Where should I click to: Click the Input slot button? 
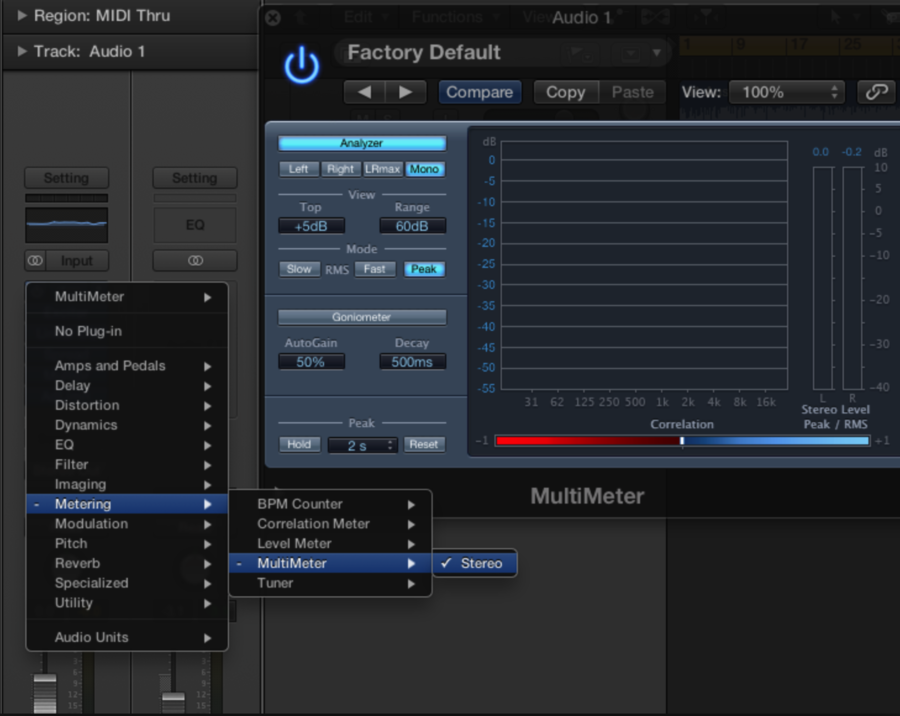click(x=77, y=261)
